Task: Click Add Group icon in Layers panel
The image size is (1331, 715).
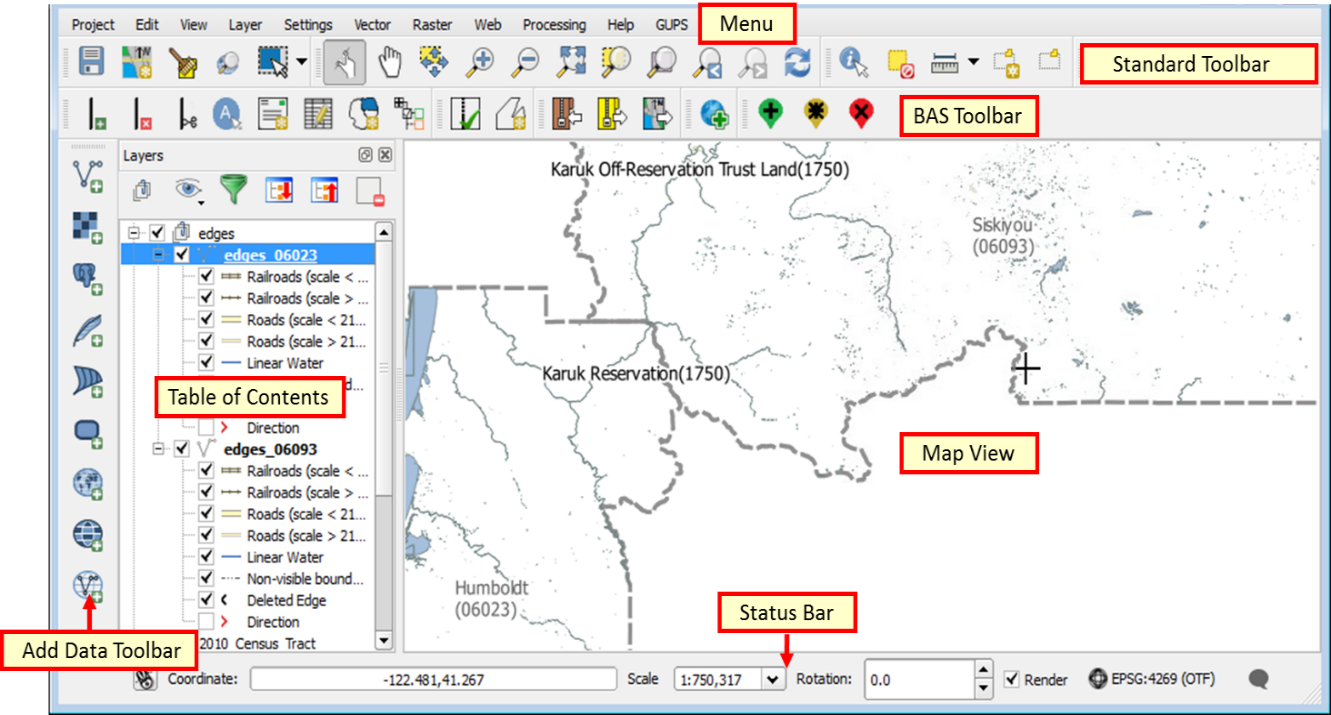Action: (142, 190)
